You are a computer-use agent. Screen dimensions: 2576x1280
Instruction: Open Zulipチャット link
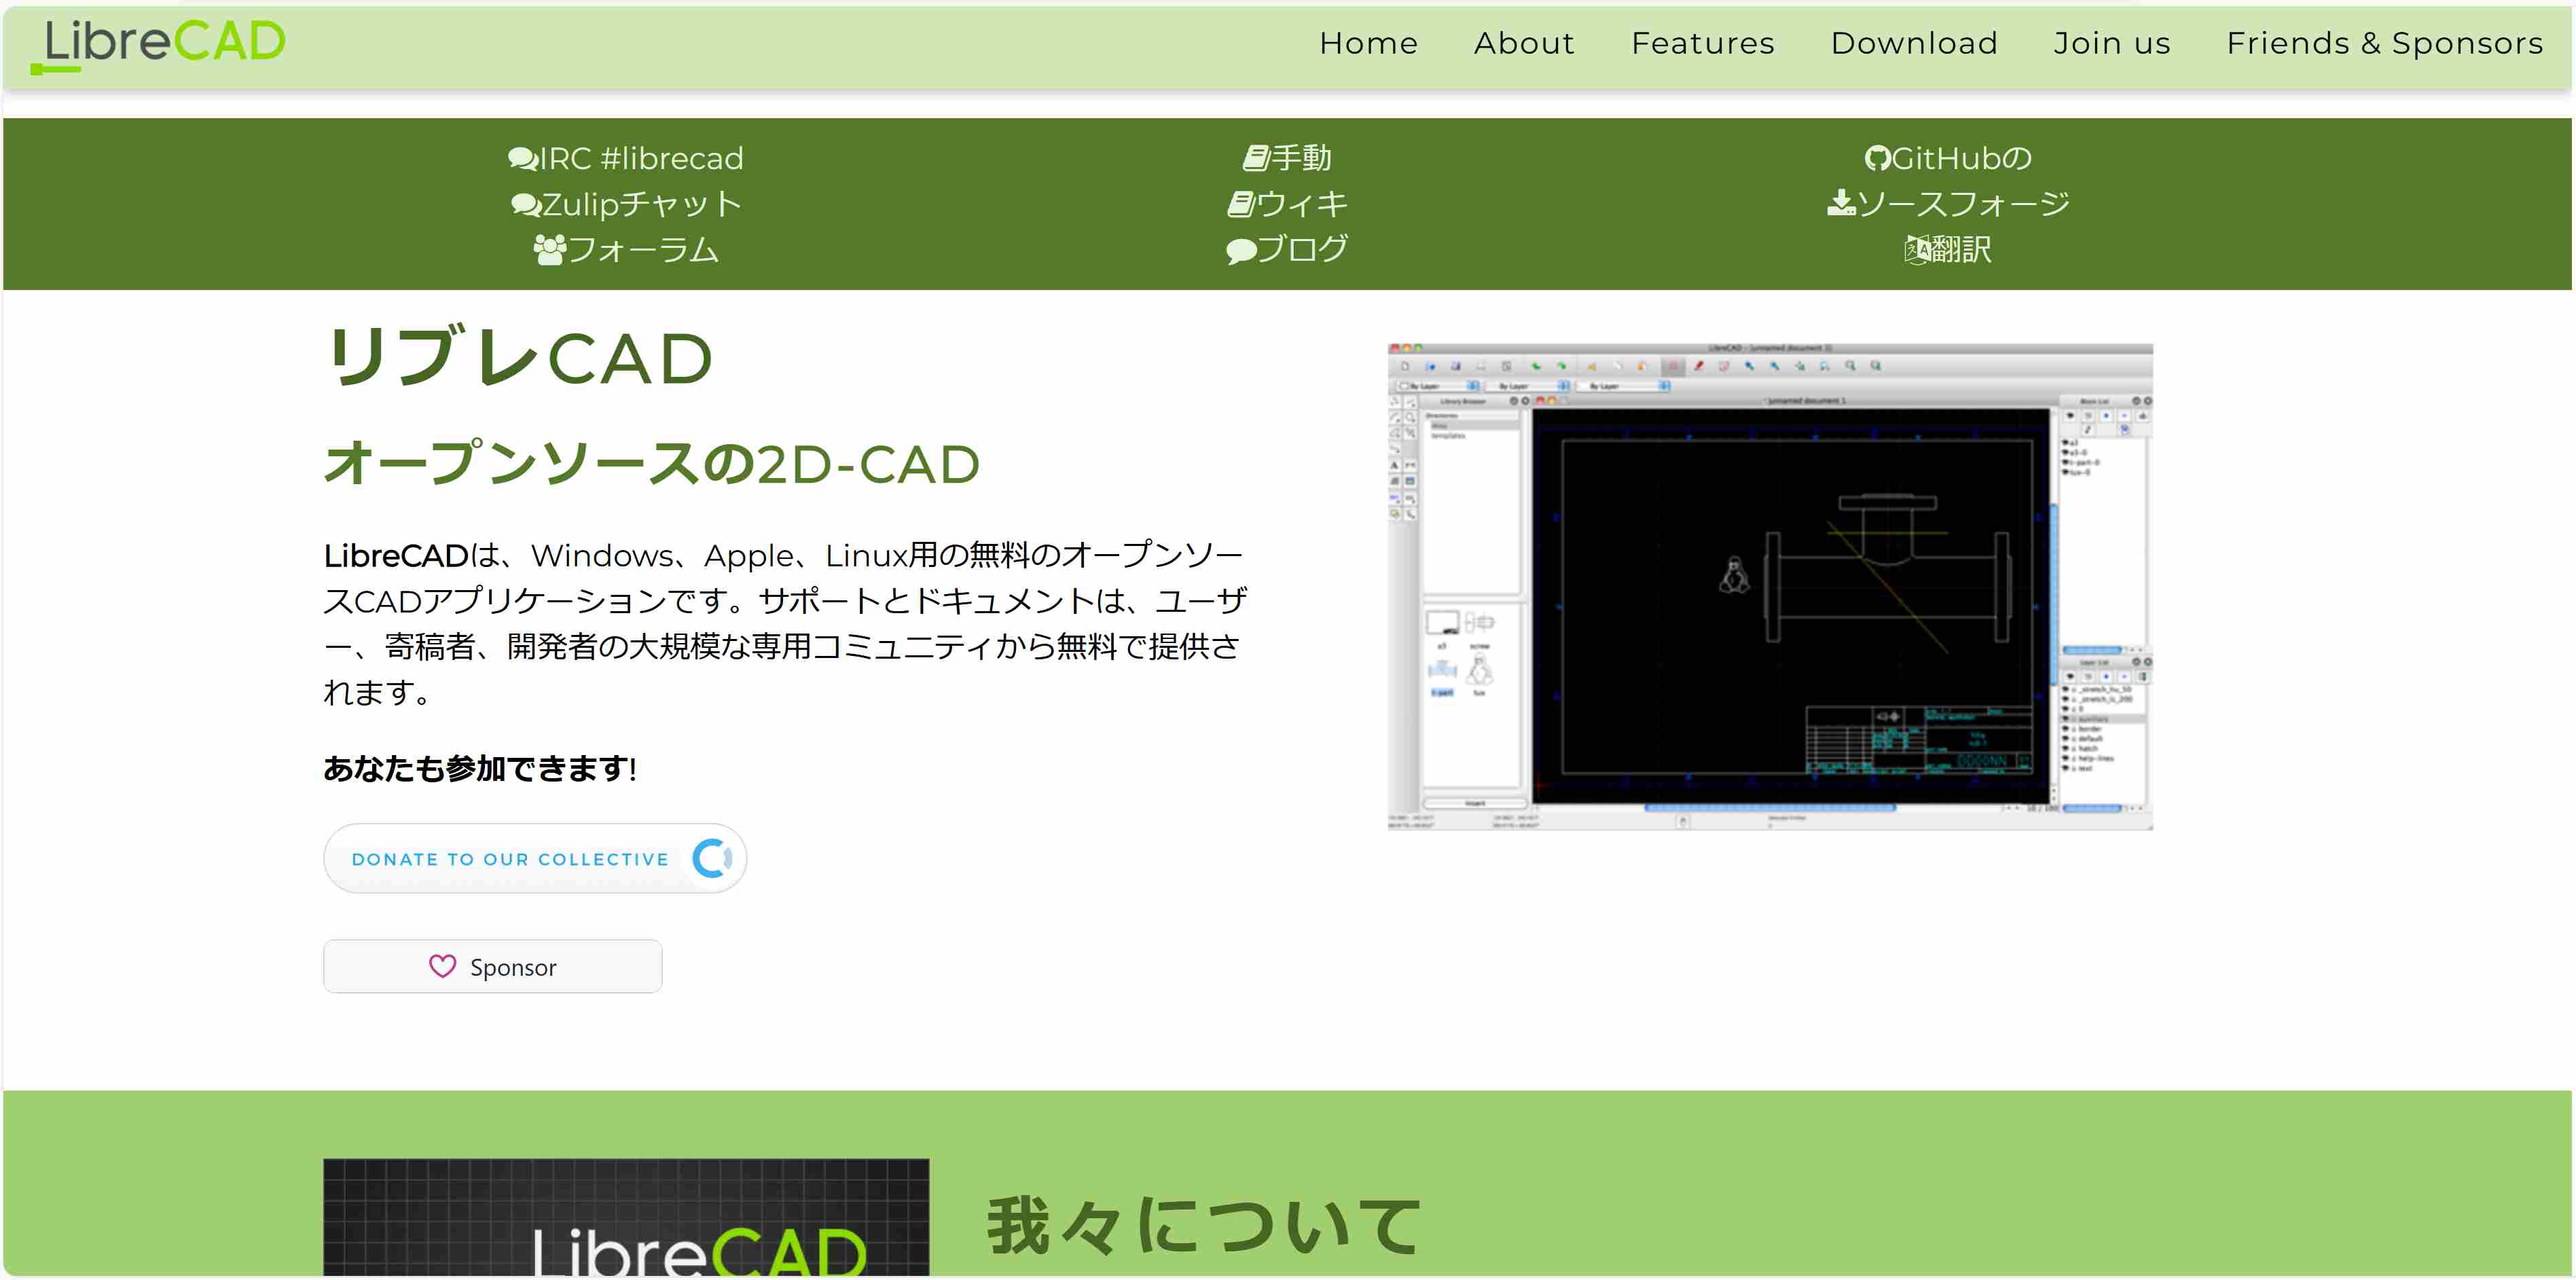(x=642, y=204)
